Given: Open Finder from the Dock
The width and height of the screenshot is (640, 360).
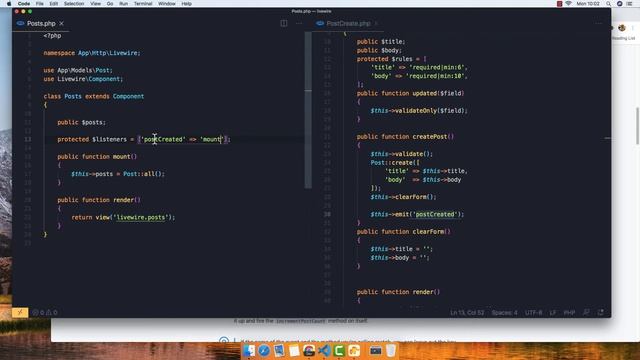Looking at the screenshot, I should [x=249, y=351].
